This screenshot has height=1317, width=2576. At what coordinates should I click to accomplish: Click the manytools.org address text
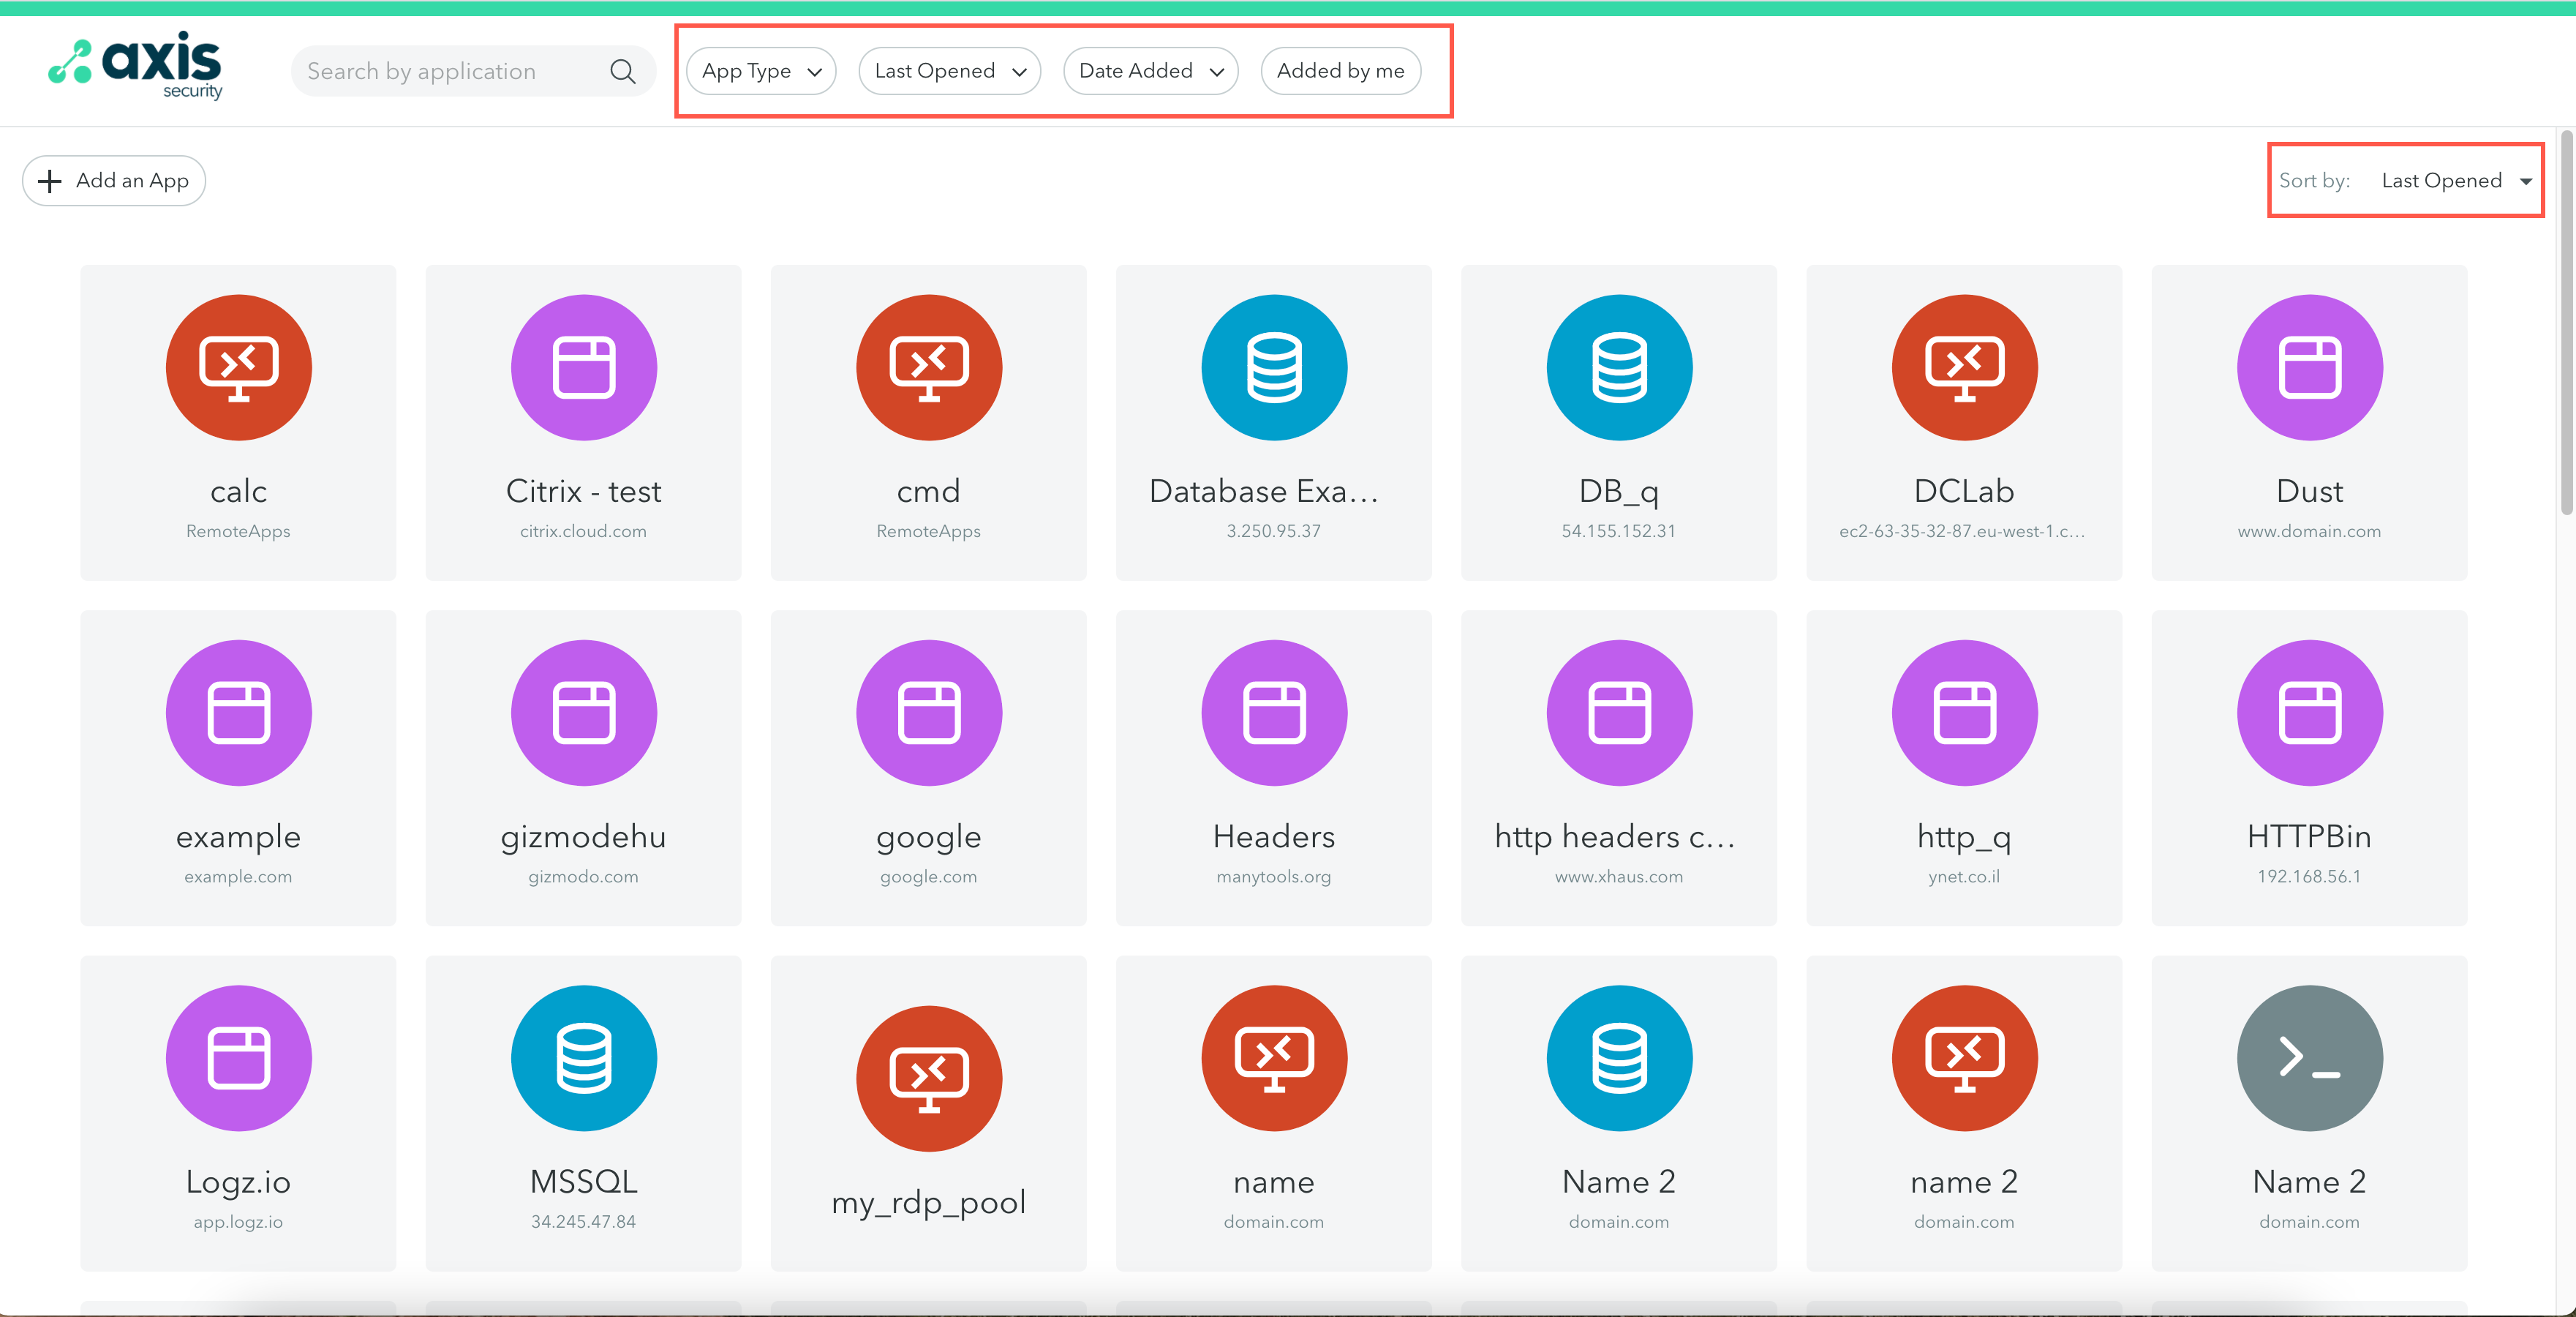(x=1273, y=877)
